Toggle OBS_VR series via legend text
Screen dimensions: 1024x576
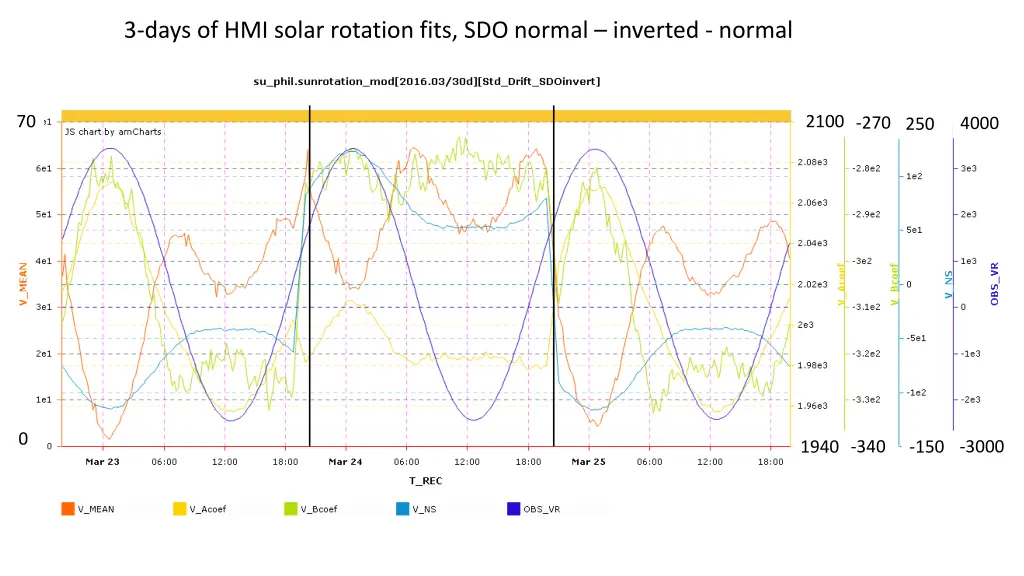coord(542,509)
